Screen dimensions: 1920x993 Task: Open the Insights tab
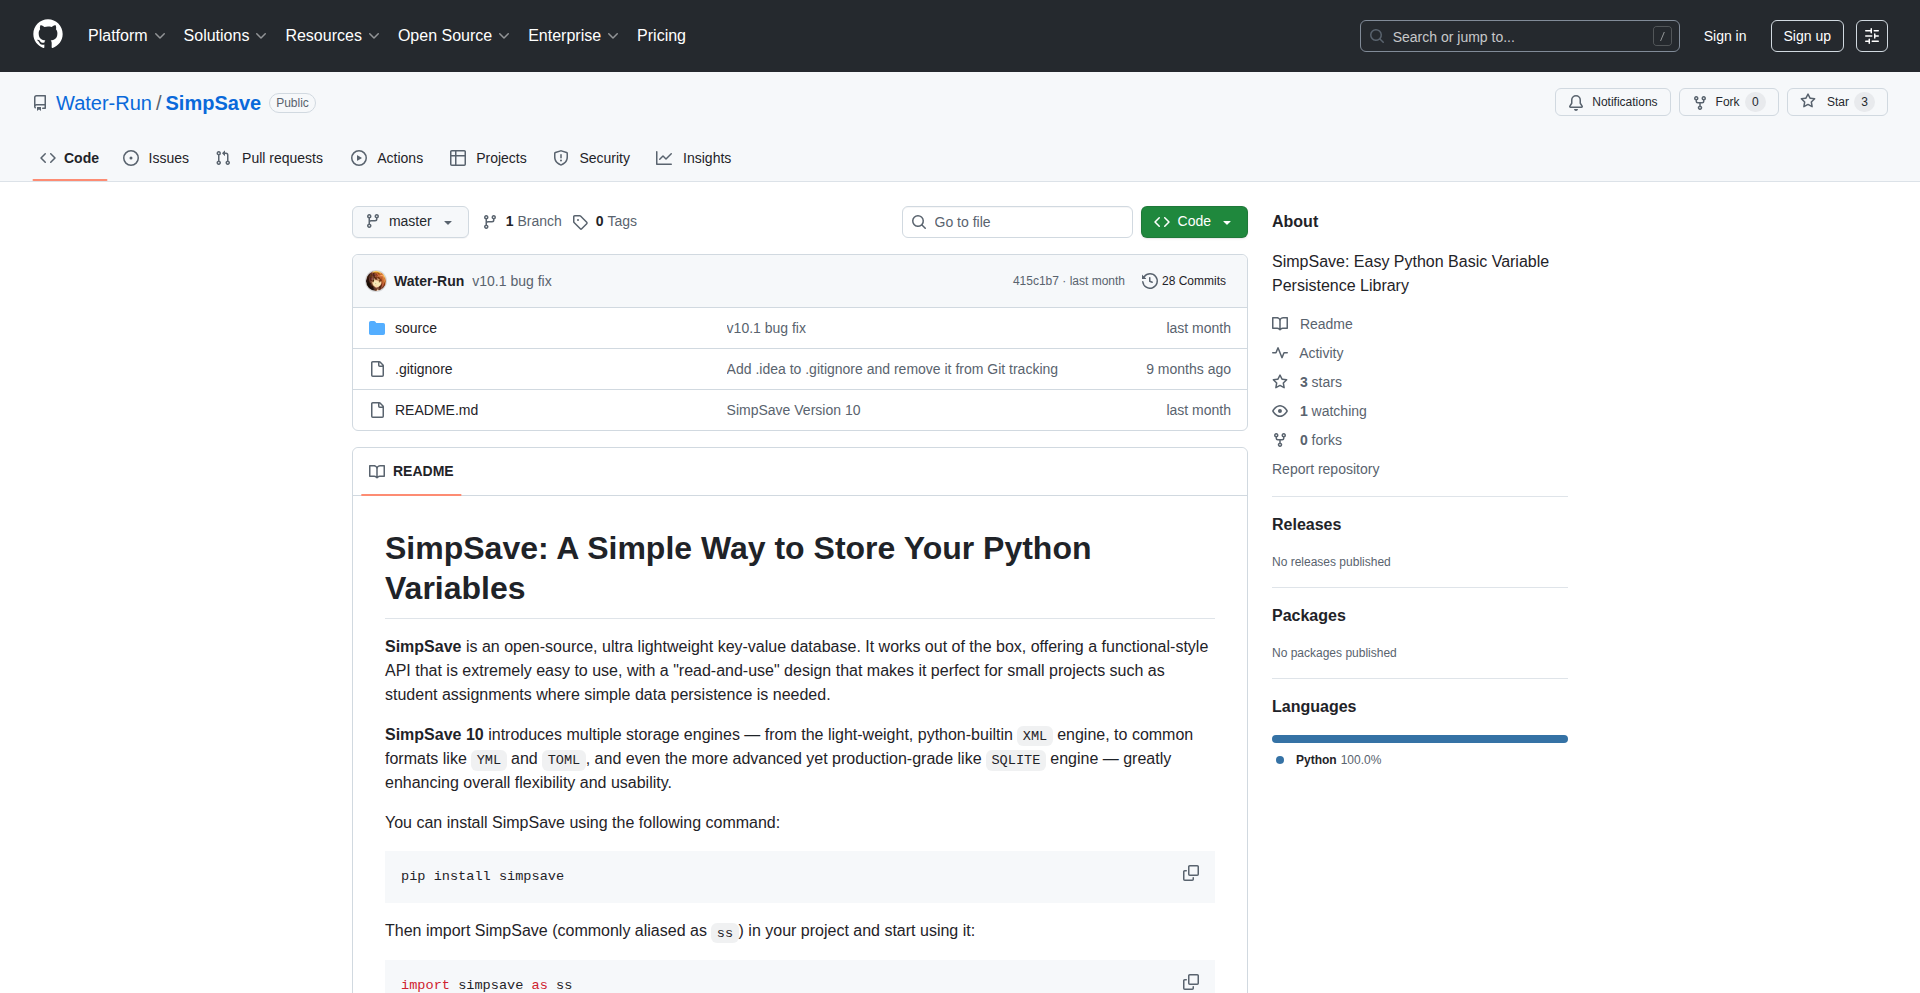[693, 158]
